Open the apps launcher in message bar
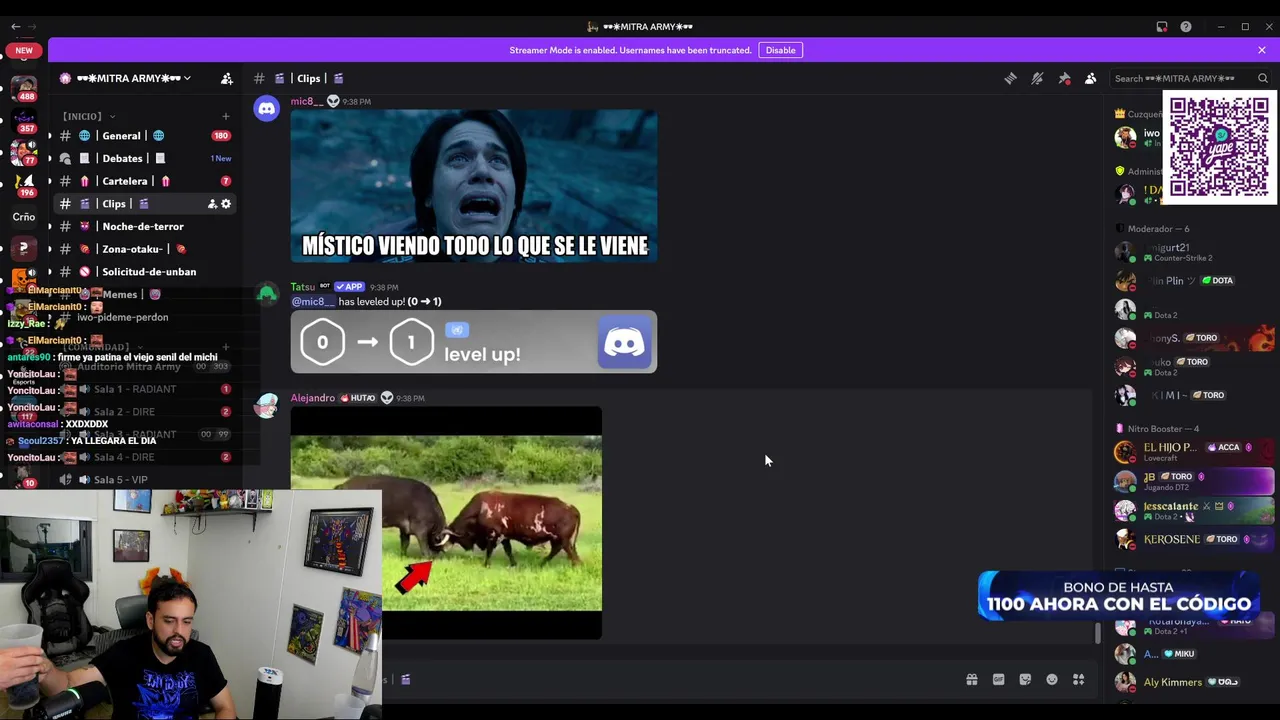Image resolution: width=1280 pixels, height=720 pixels. 1078,680
